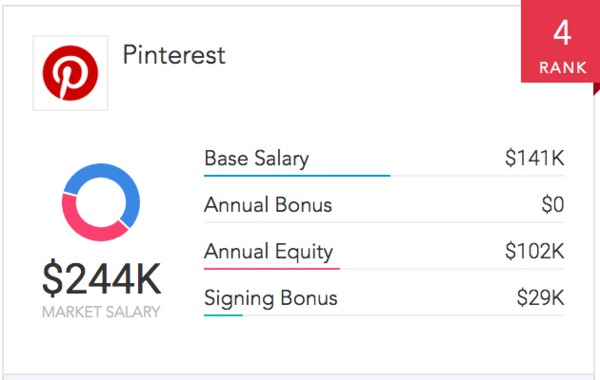Select the Annual Bonus row label
This screenshot has height=380, width=600.
click(268, 205)
